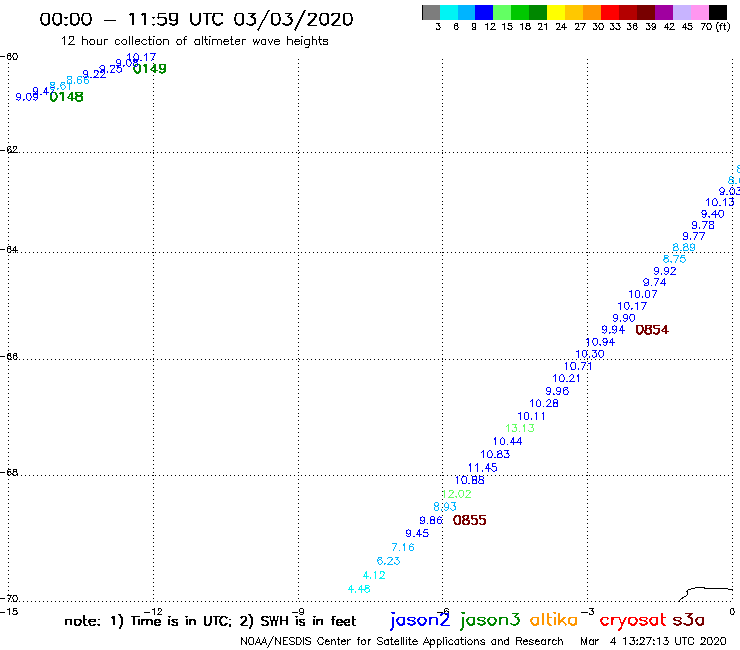
Task: Click the 10.21 wave height value
Action: click(566, 379)
